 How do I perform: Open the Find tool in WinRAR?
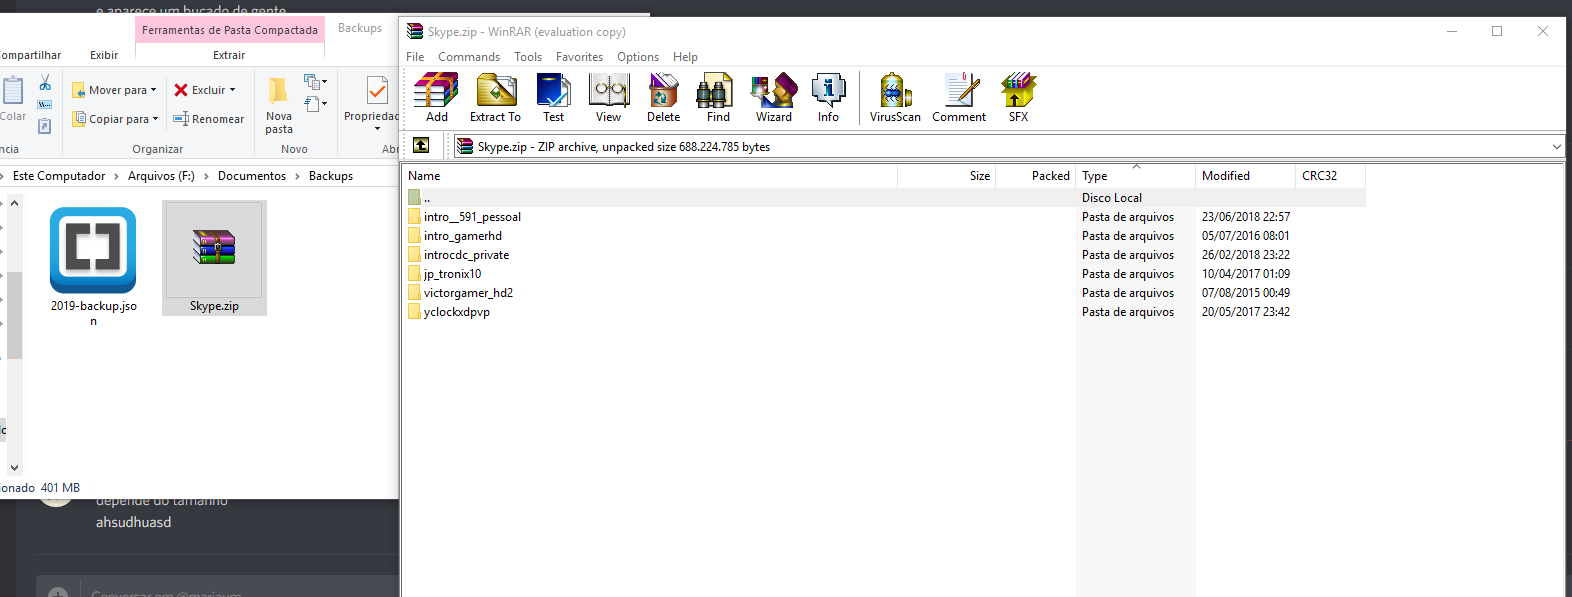718,98
